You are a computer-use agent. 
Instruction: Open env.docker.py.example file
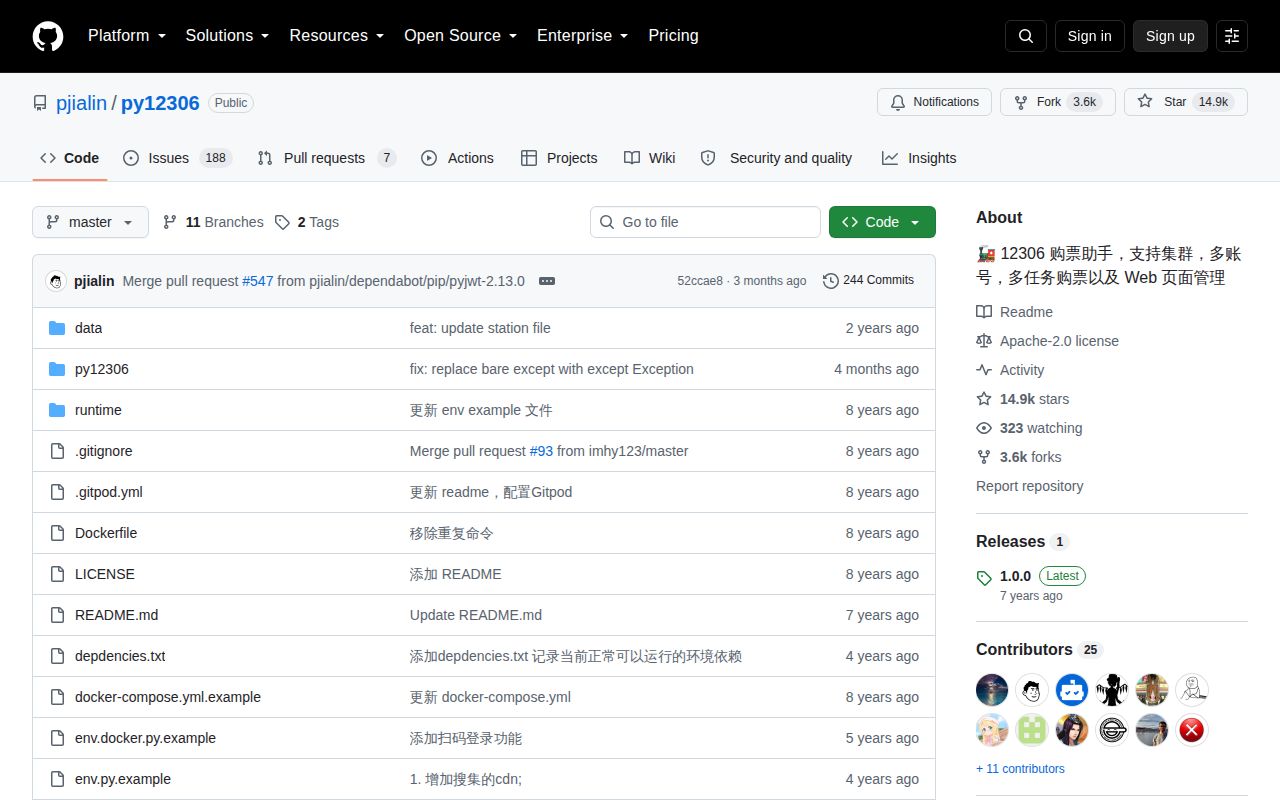pos(145,738)
